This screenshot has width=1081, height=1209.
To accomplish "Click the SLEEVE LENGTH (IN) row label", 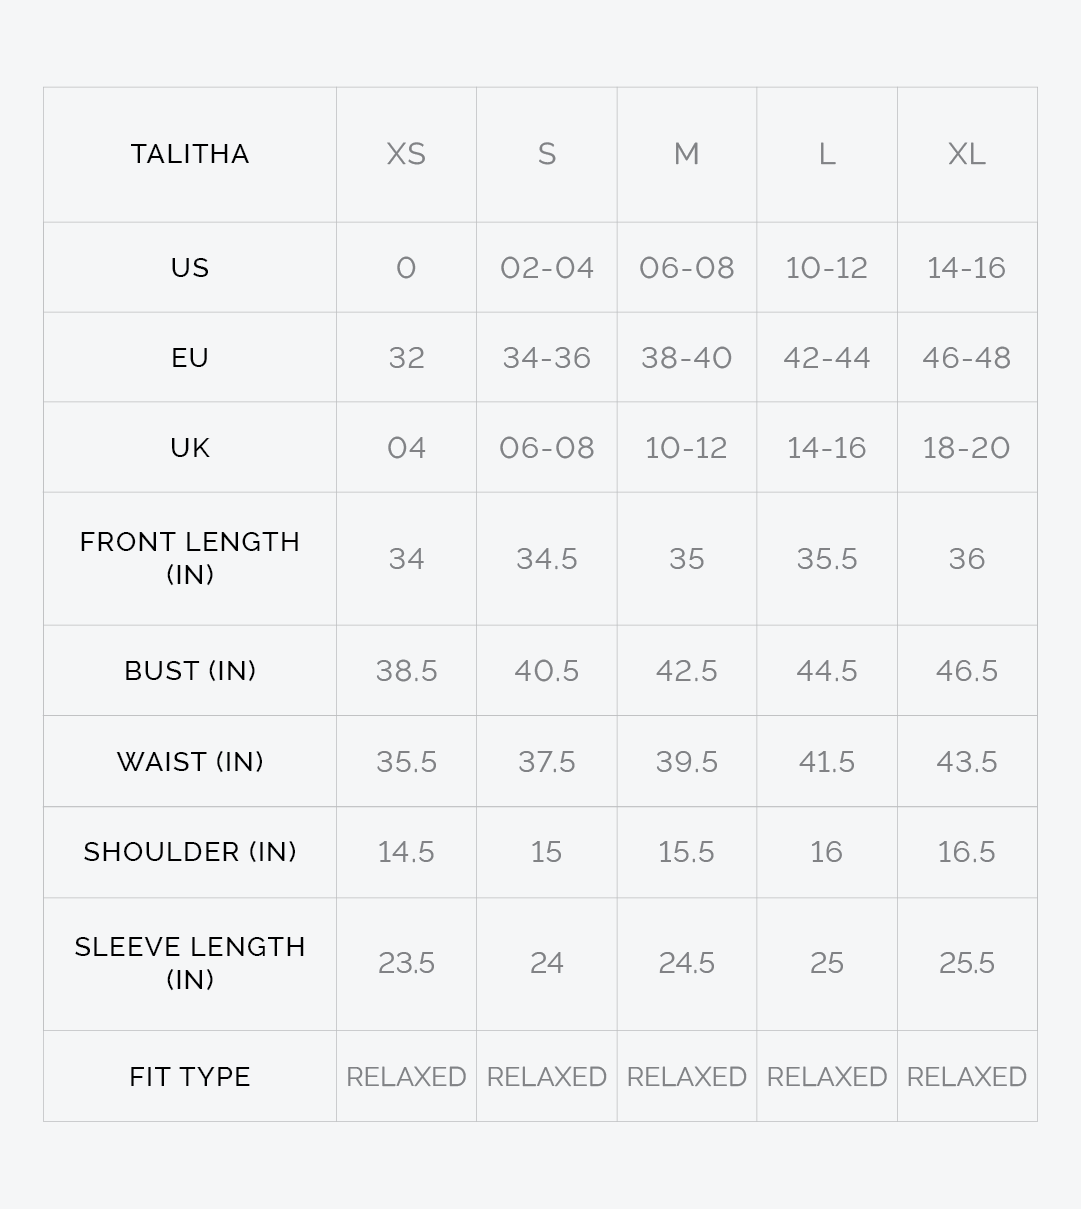I will coord(190,963).
